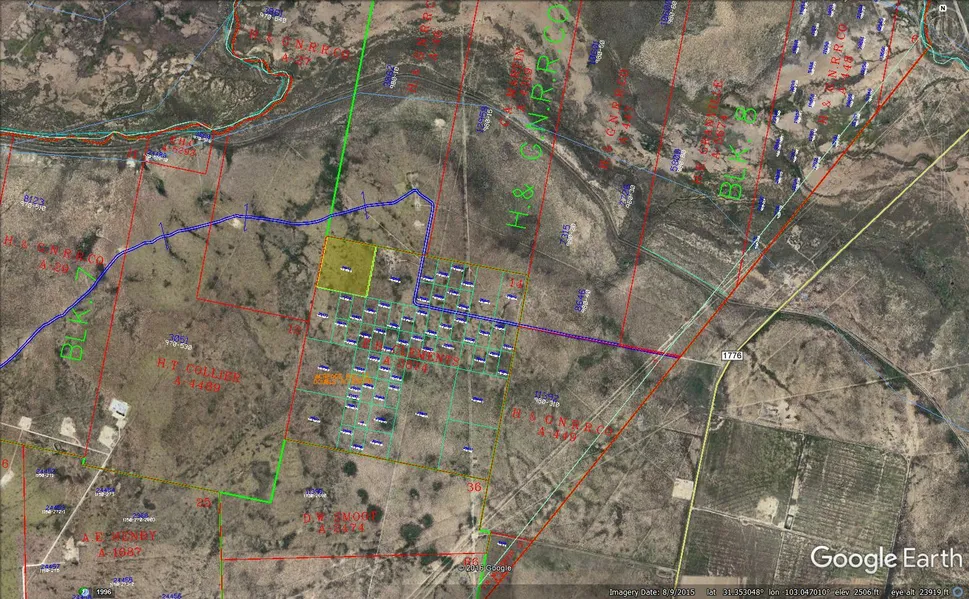Select the blue 7315 well label

(565, 233)
